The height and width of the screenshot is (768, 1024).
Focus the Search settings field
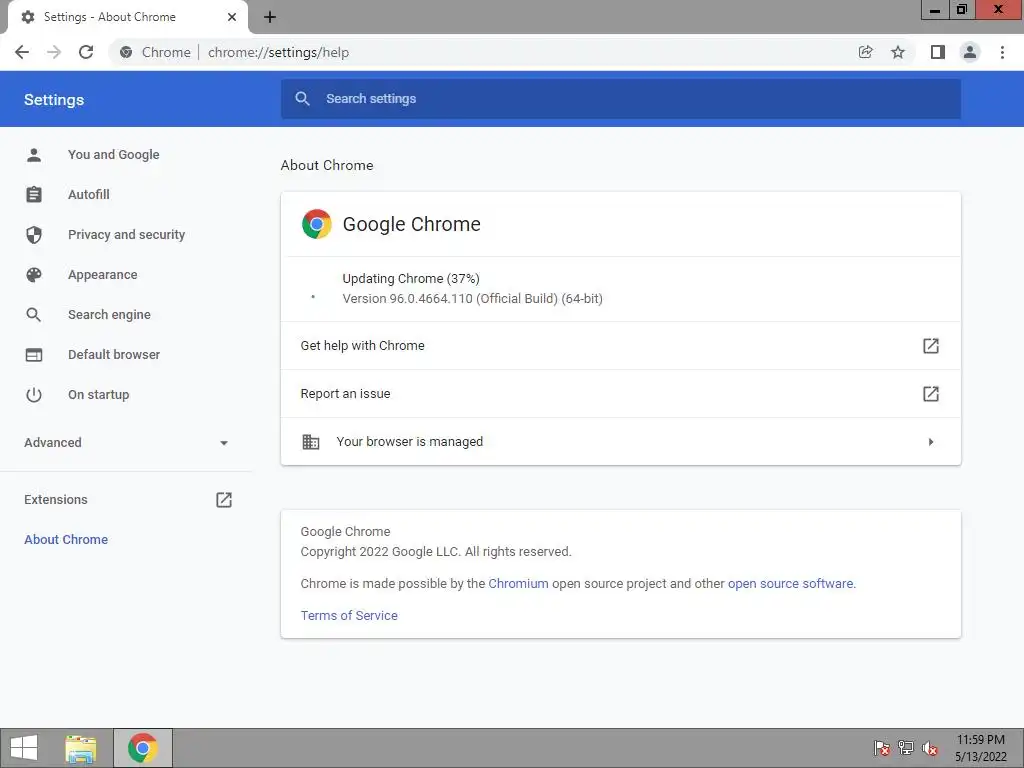(620, 99)
